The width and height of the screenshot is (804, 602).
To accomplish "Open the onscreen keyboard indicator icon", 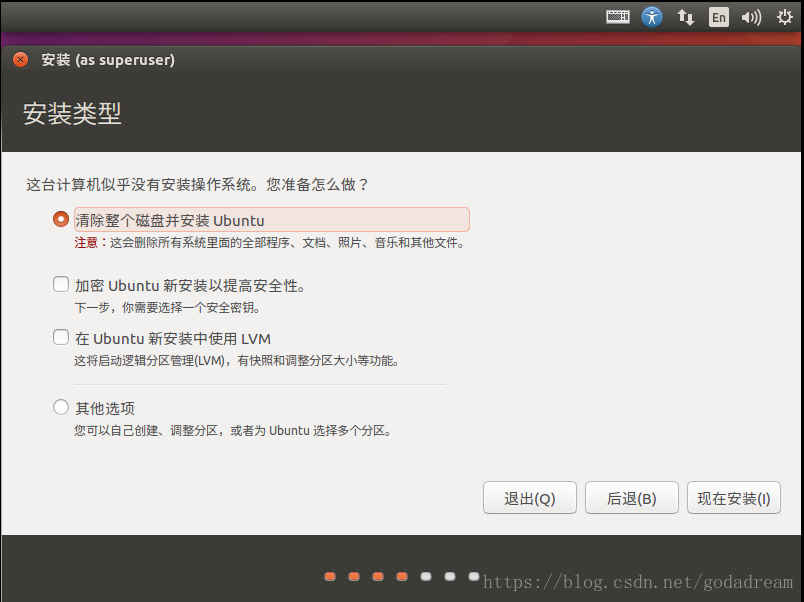I will pos(618,17).
